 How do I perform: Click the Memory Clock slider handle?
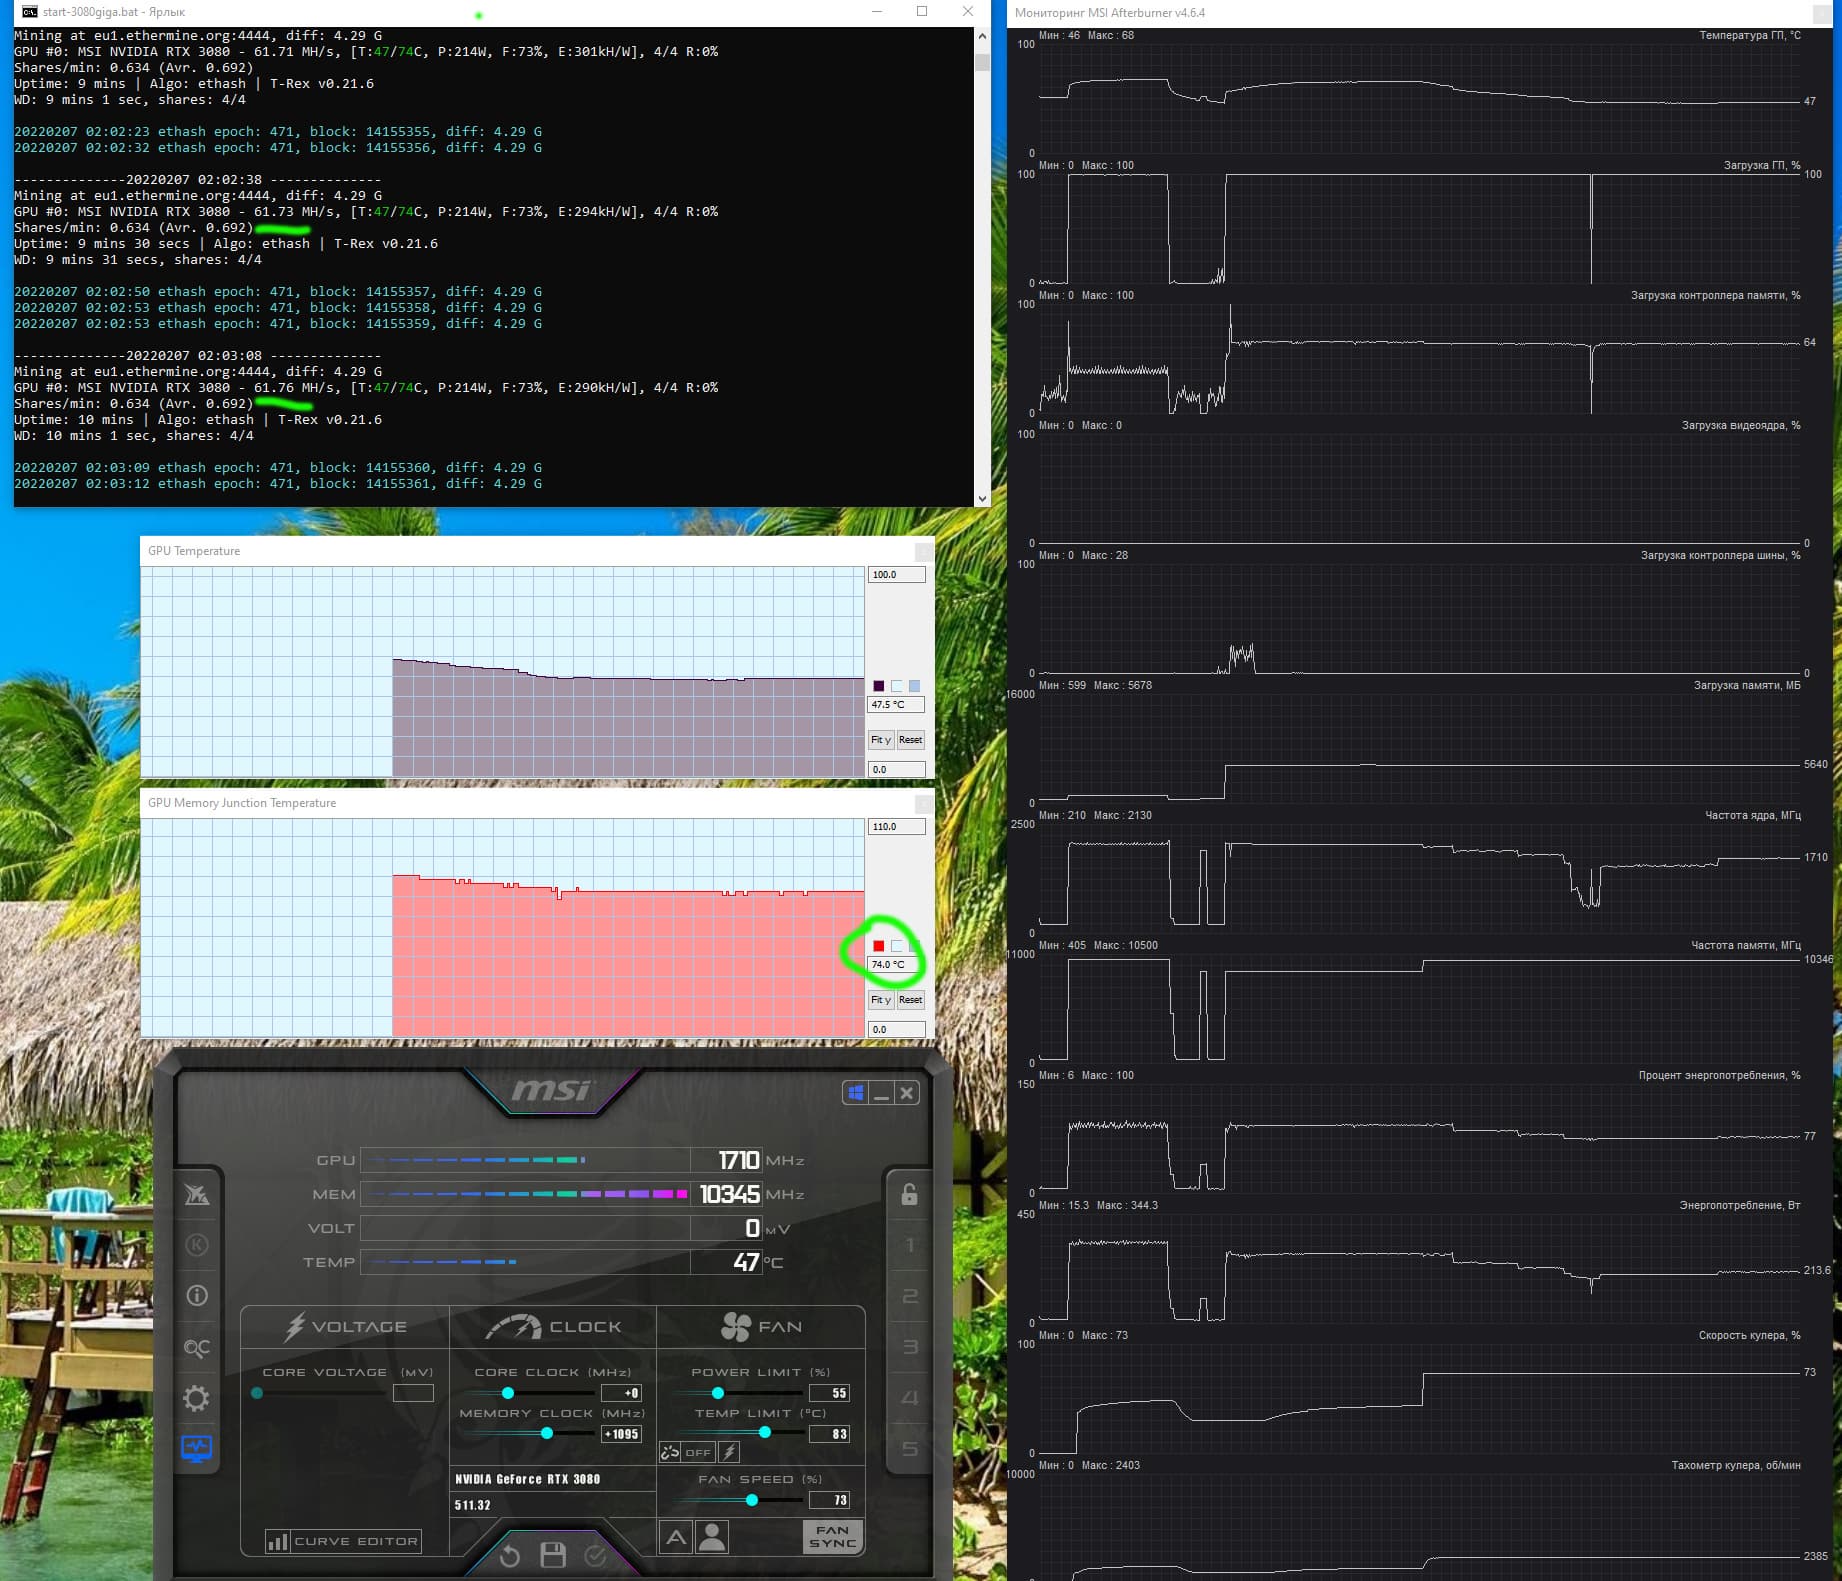coord(547,1433)
